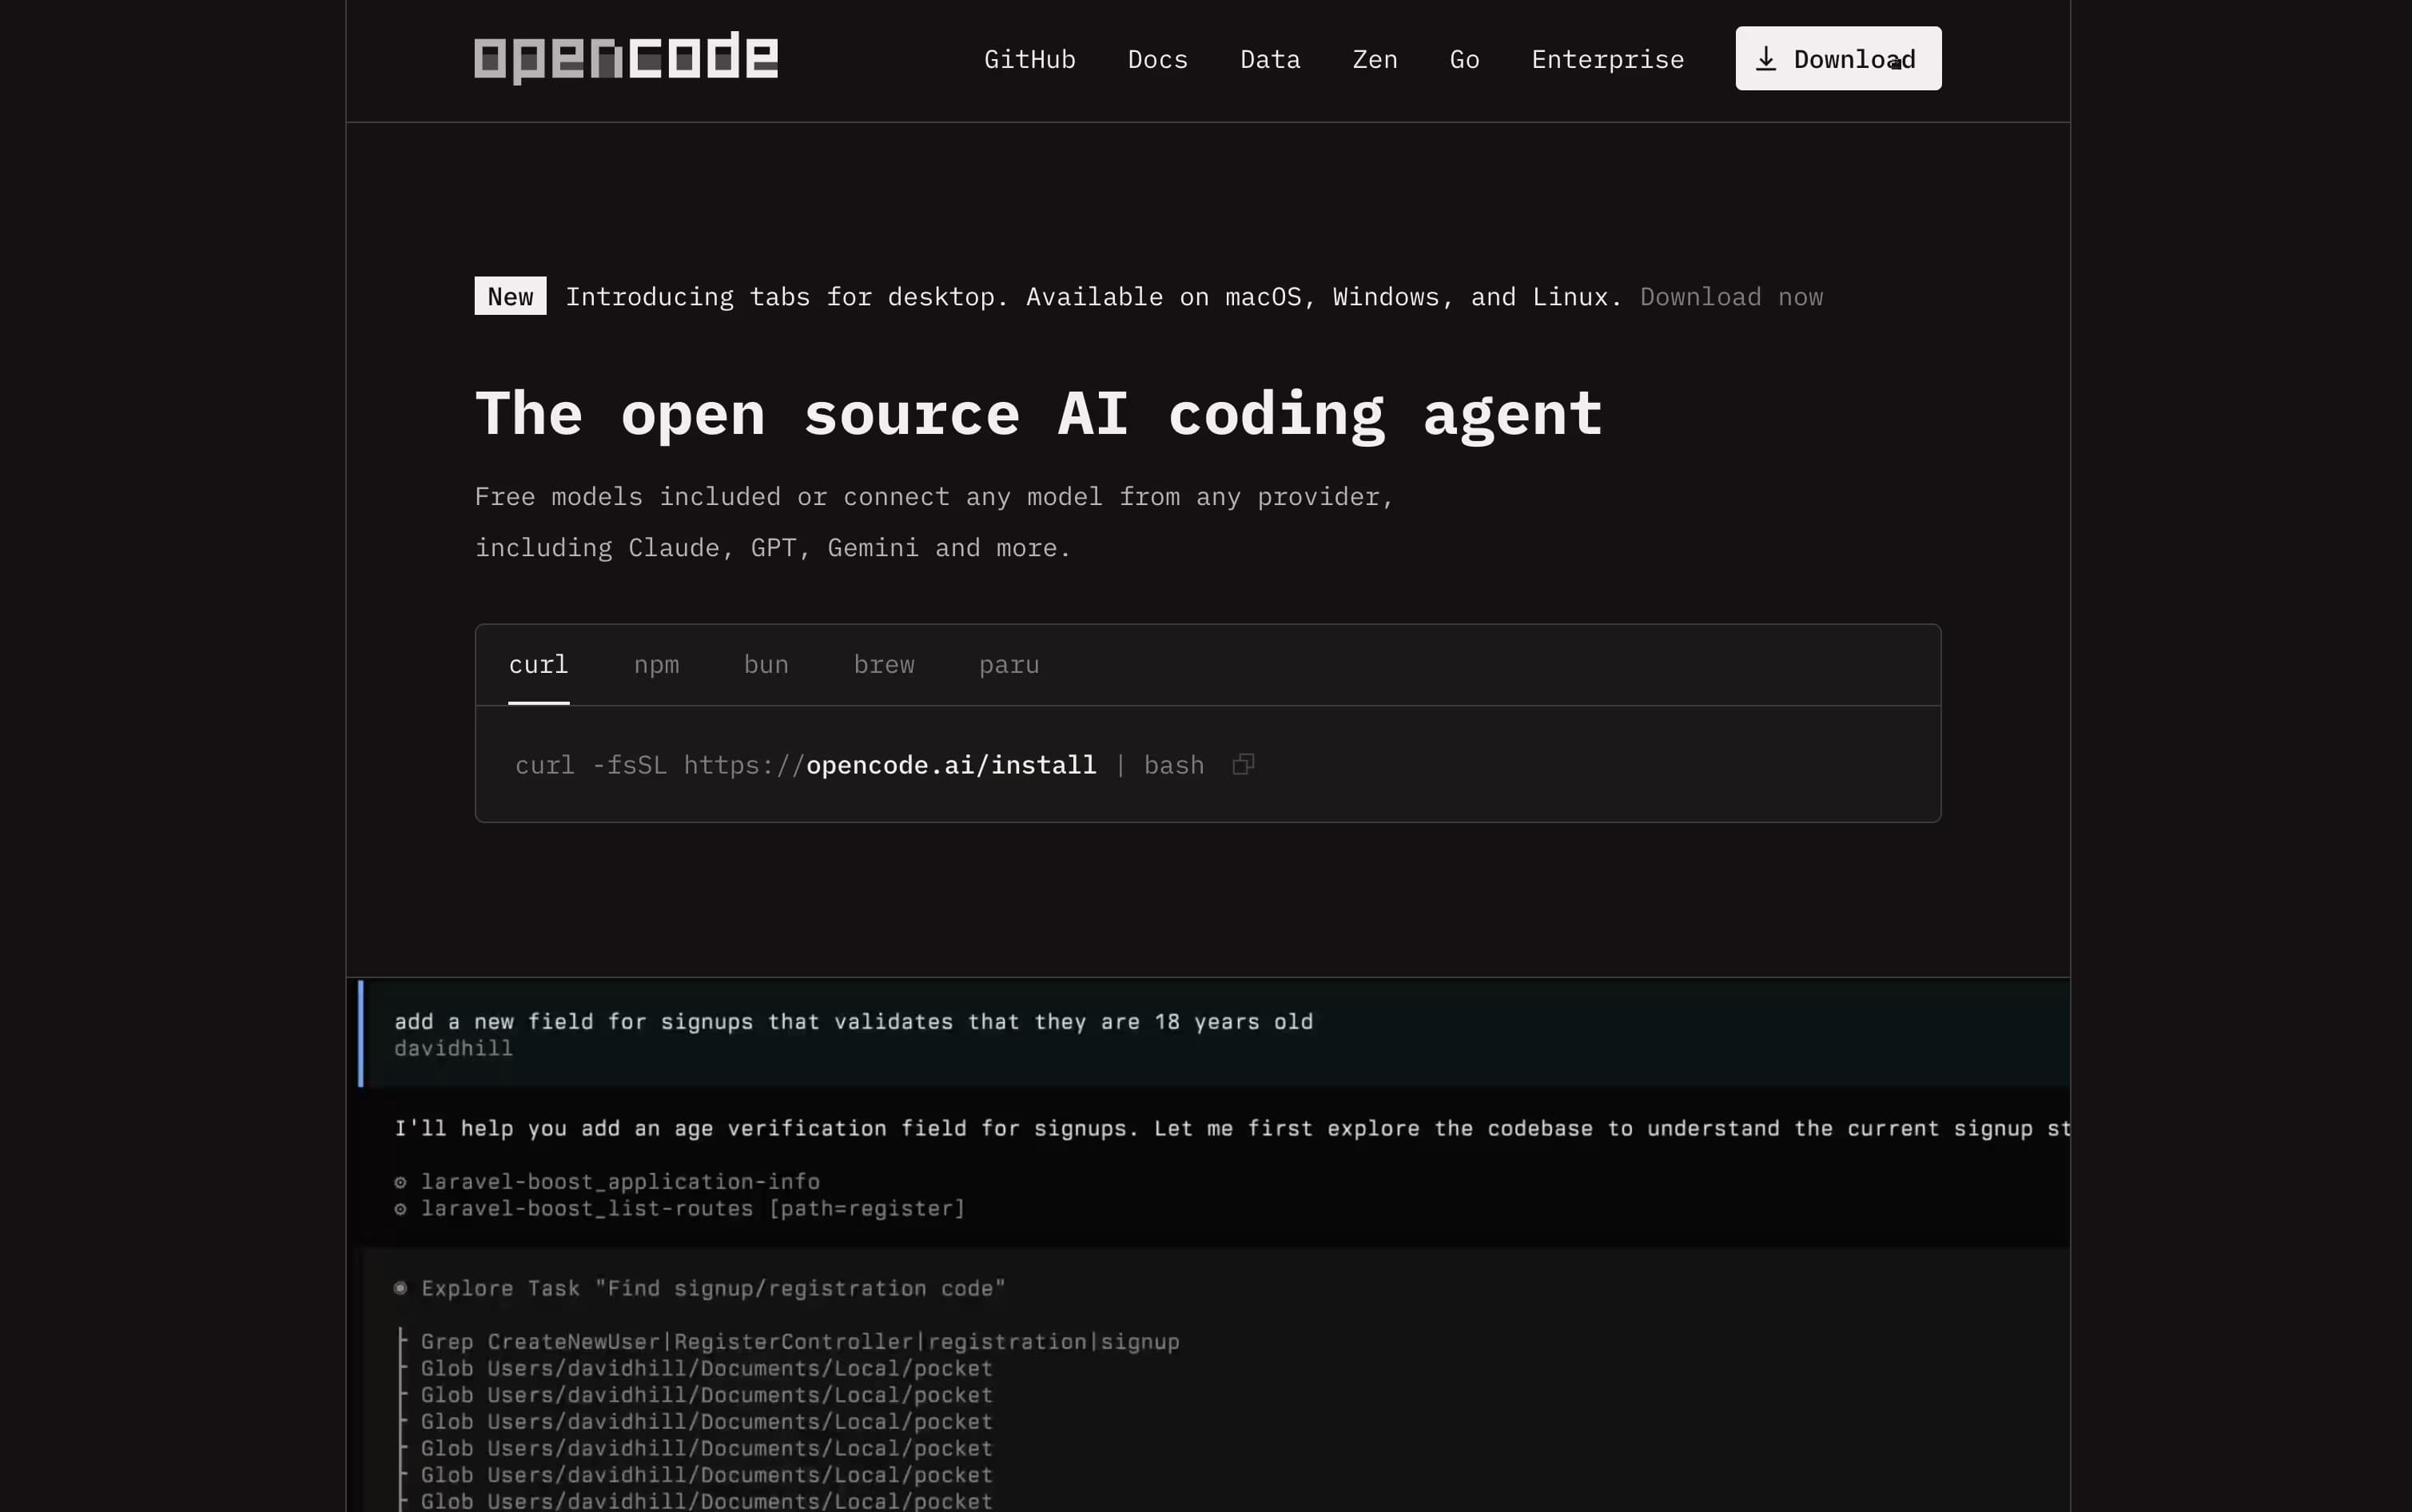
Task: Click the 'Explore Task' line in terminal
Action: (x=699, y=1288)
